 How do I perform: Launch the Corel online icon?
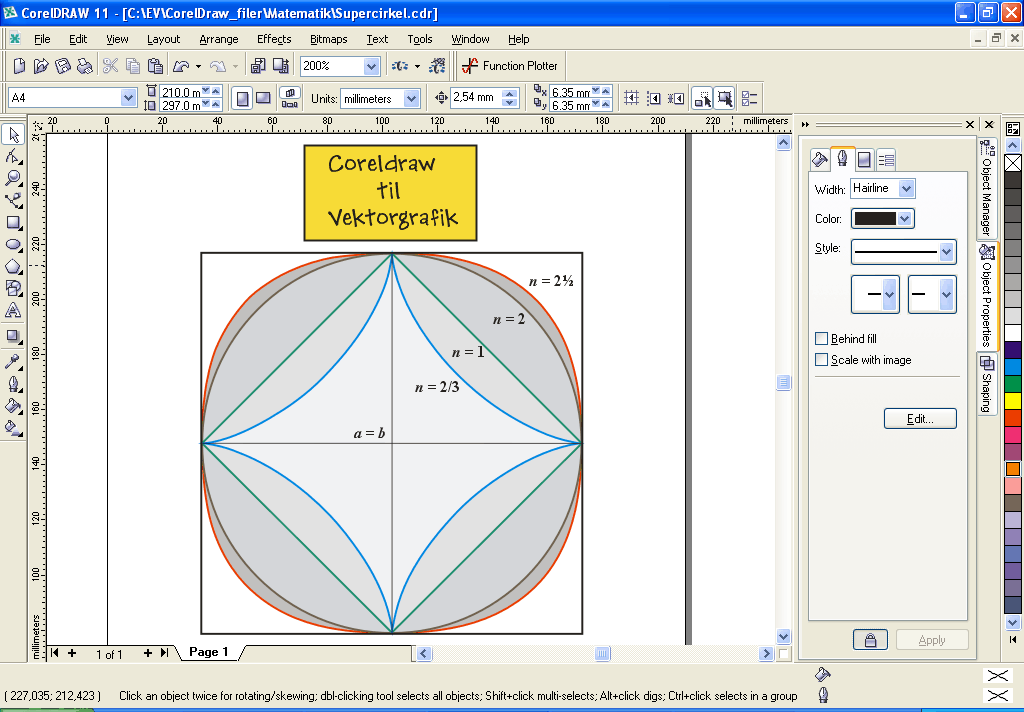(x=437, y=66)
